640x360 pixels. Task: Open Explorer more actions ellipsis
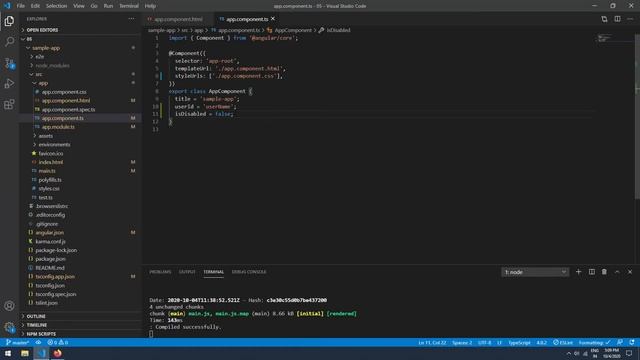[x=131, y=19]
